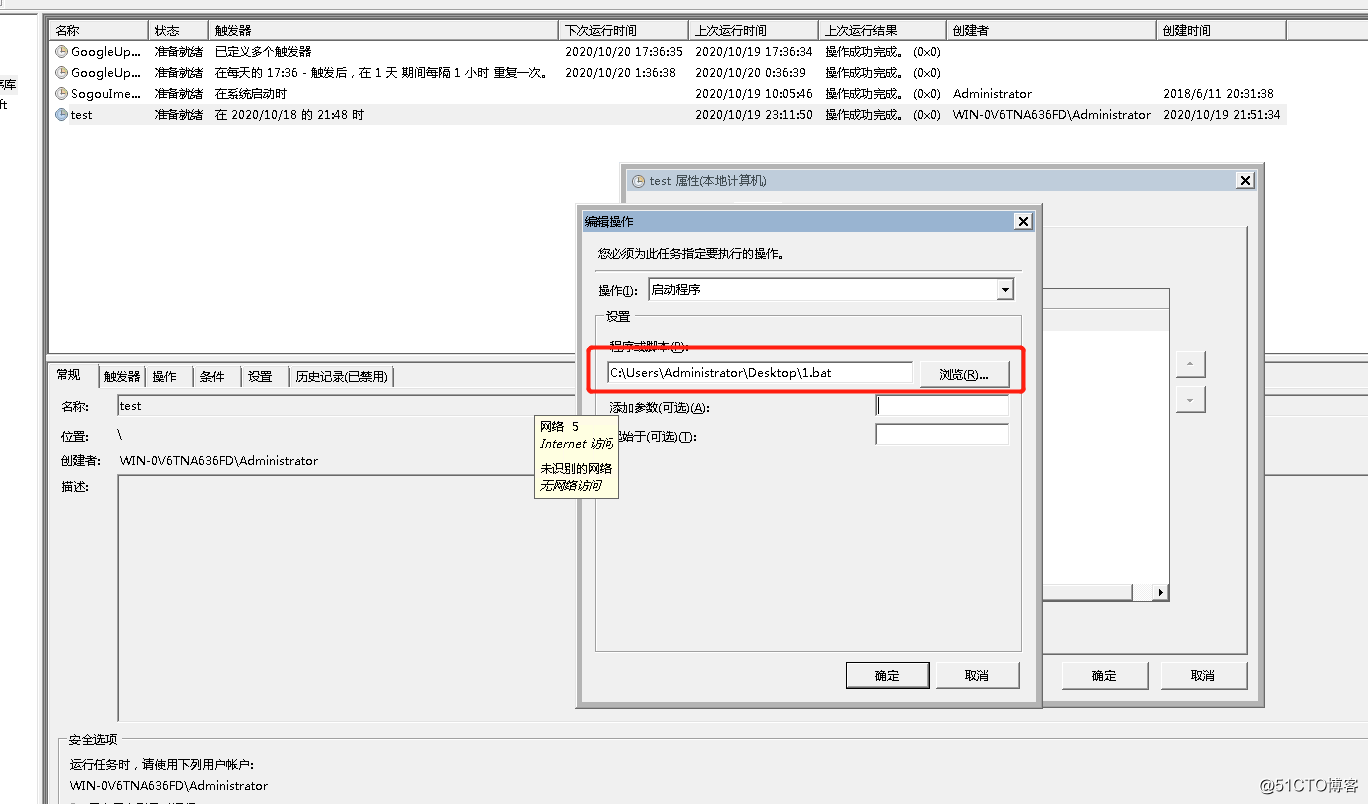Click the 操作成功完成 result in the test row
1368x804 pixels.
883,115
